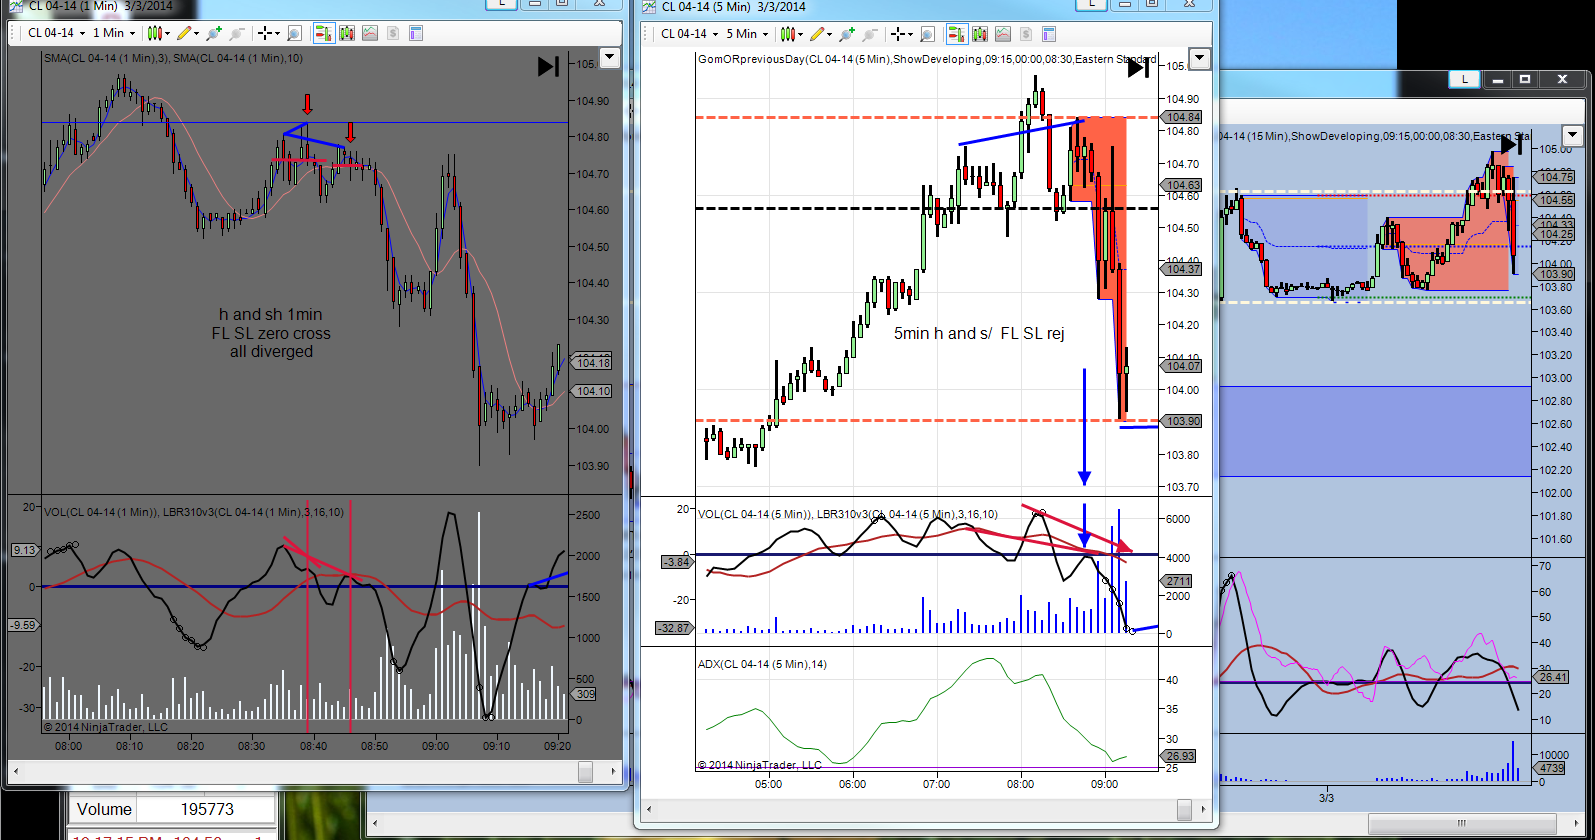Open the price-axis dropdown arrow in 15 Min chart
The height and width of the screenshot is (840, 1595).
[x=1573, y=136]
